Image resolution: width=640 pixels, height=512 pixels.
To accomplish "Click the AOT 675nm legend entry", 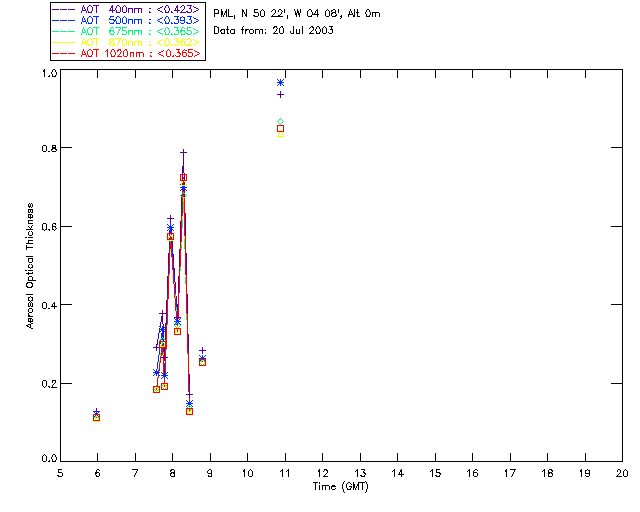I will pos(126,31).
